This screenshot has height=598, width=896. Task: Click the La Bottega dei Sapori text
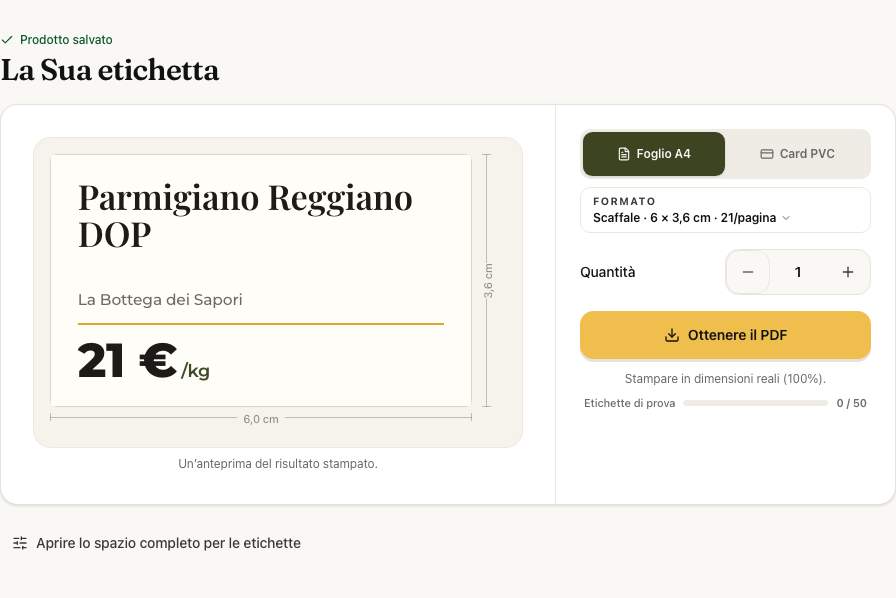[160, 300]
